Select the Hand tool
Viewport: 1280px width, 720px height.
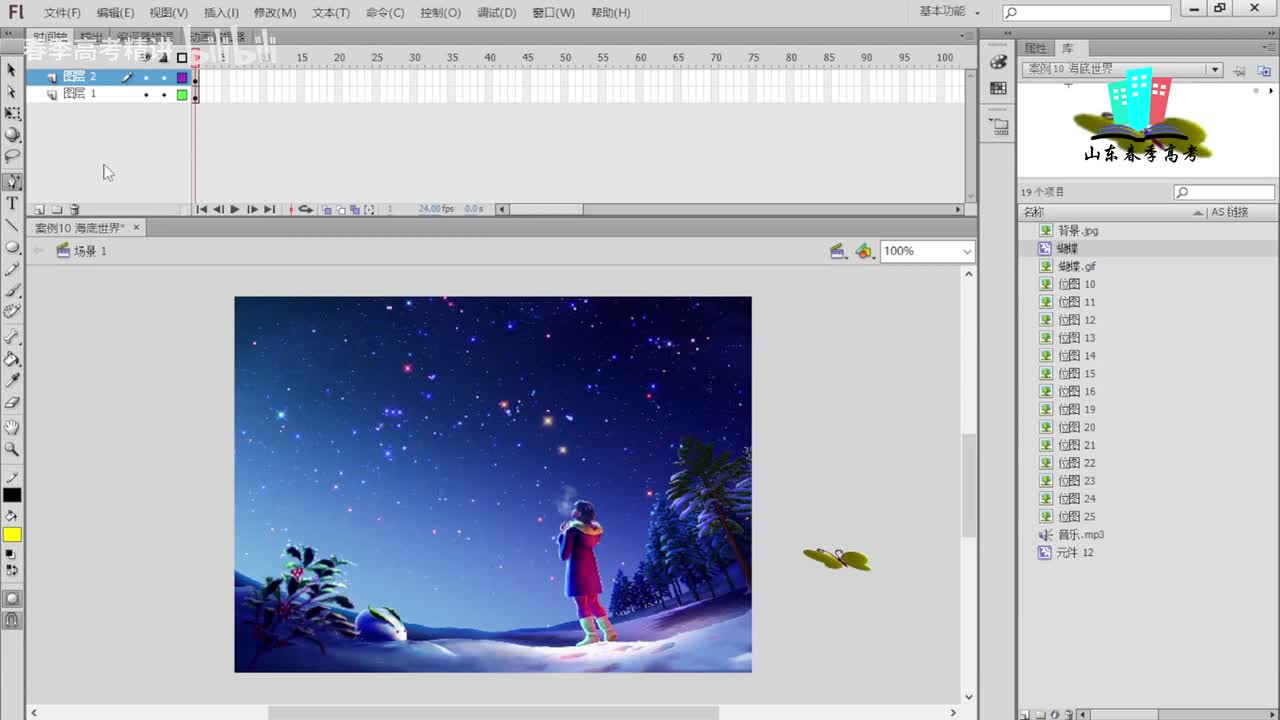12,428
